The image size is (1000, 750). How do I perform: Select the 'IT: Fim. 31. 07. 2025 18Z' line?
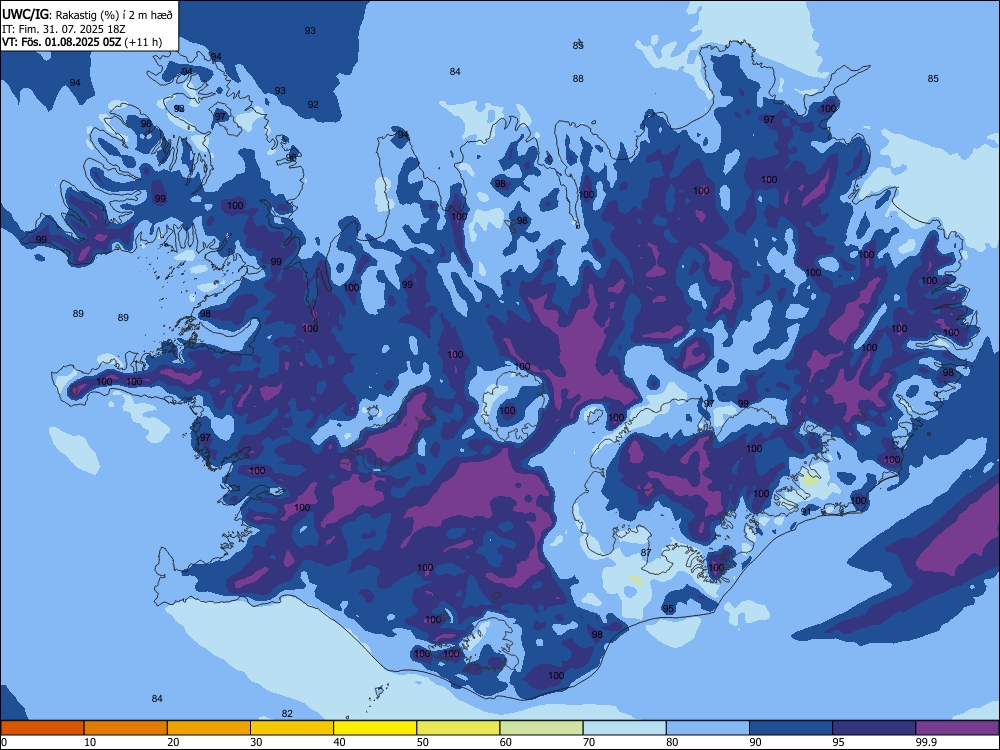tap(65, 29)
